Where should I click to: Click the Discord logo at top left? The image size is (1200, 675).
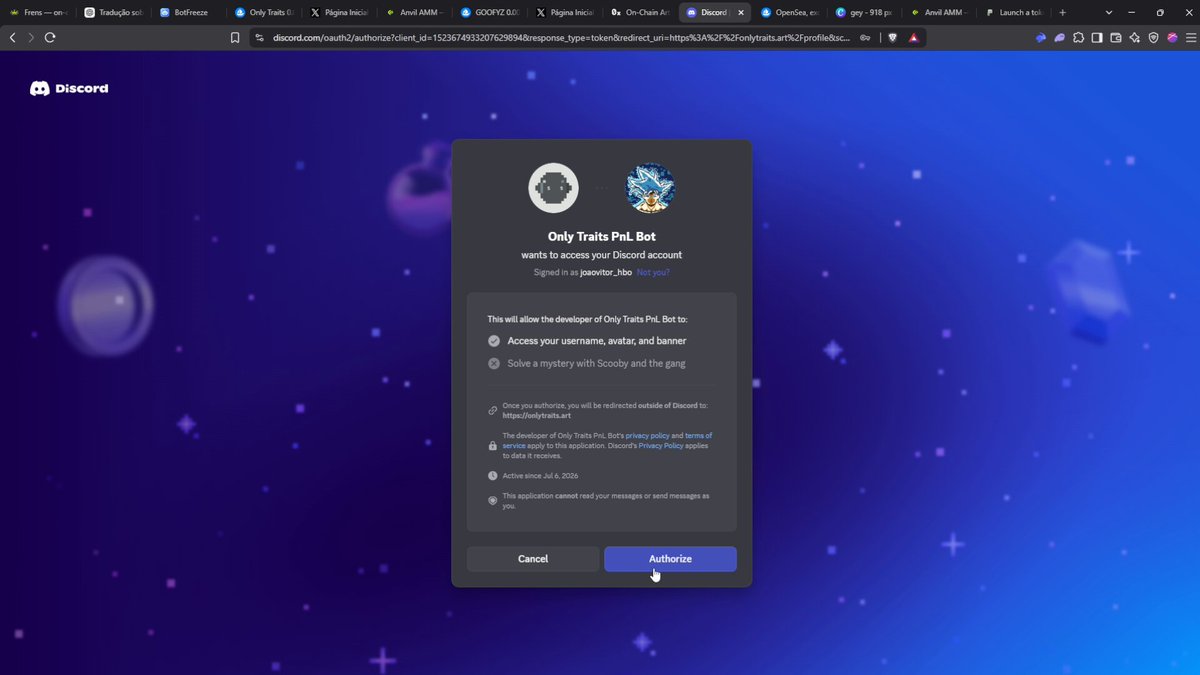[69, 88]
